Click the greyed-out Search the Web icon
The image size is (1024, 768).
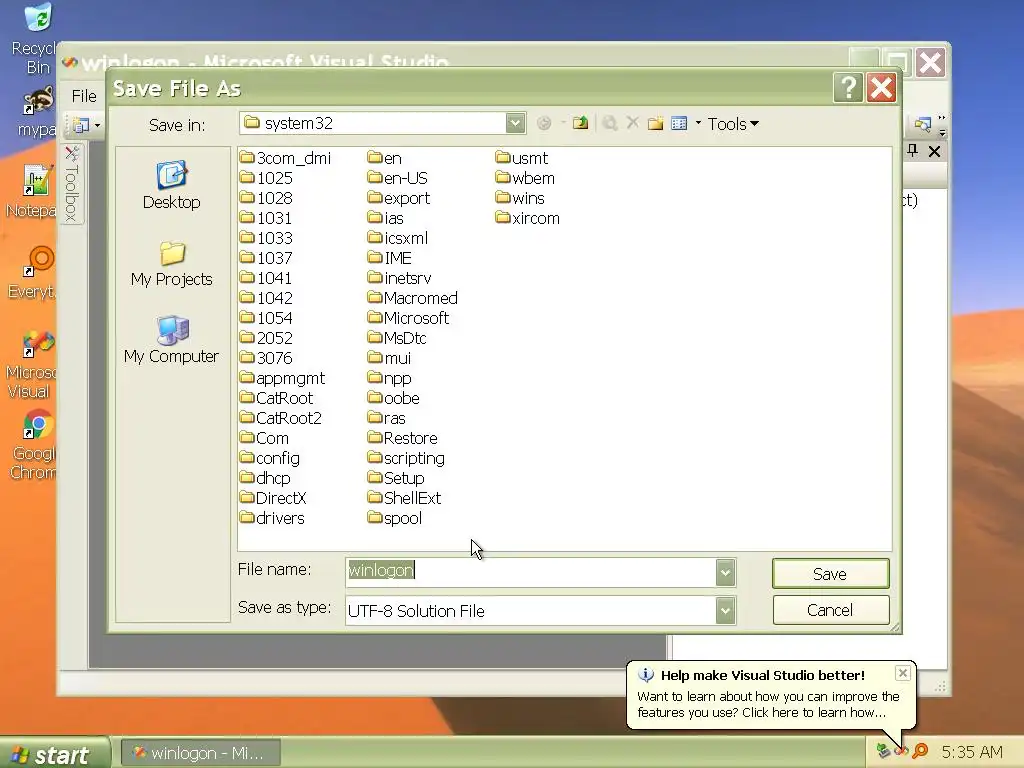point(610,123)
